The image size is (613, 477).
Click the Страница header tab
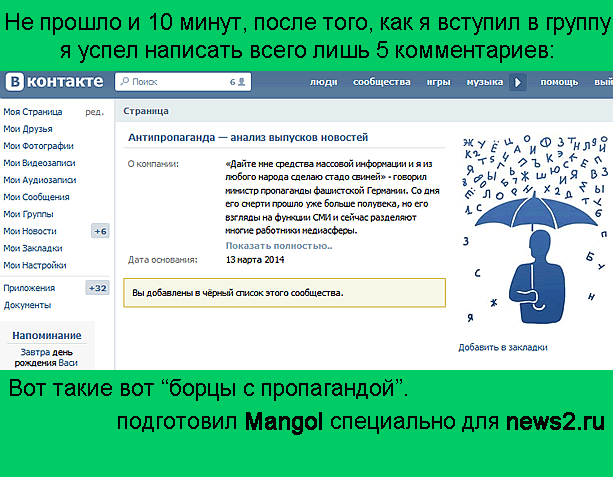click(146, 111)
